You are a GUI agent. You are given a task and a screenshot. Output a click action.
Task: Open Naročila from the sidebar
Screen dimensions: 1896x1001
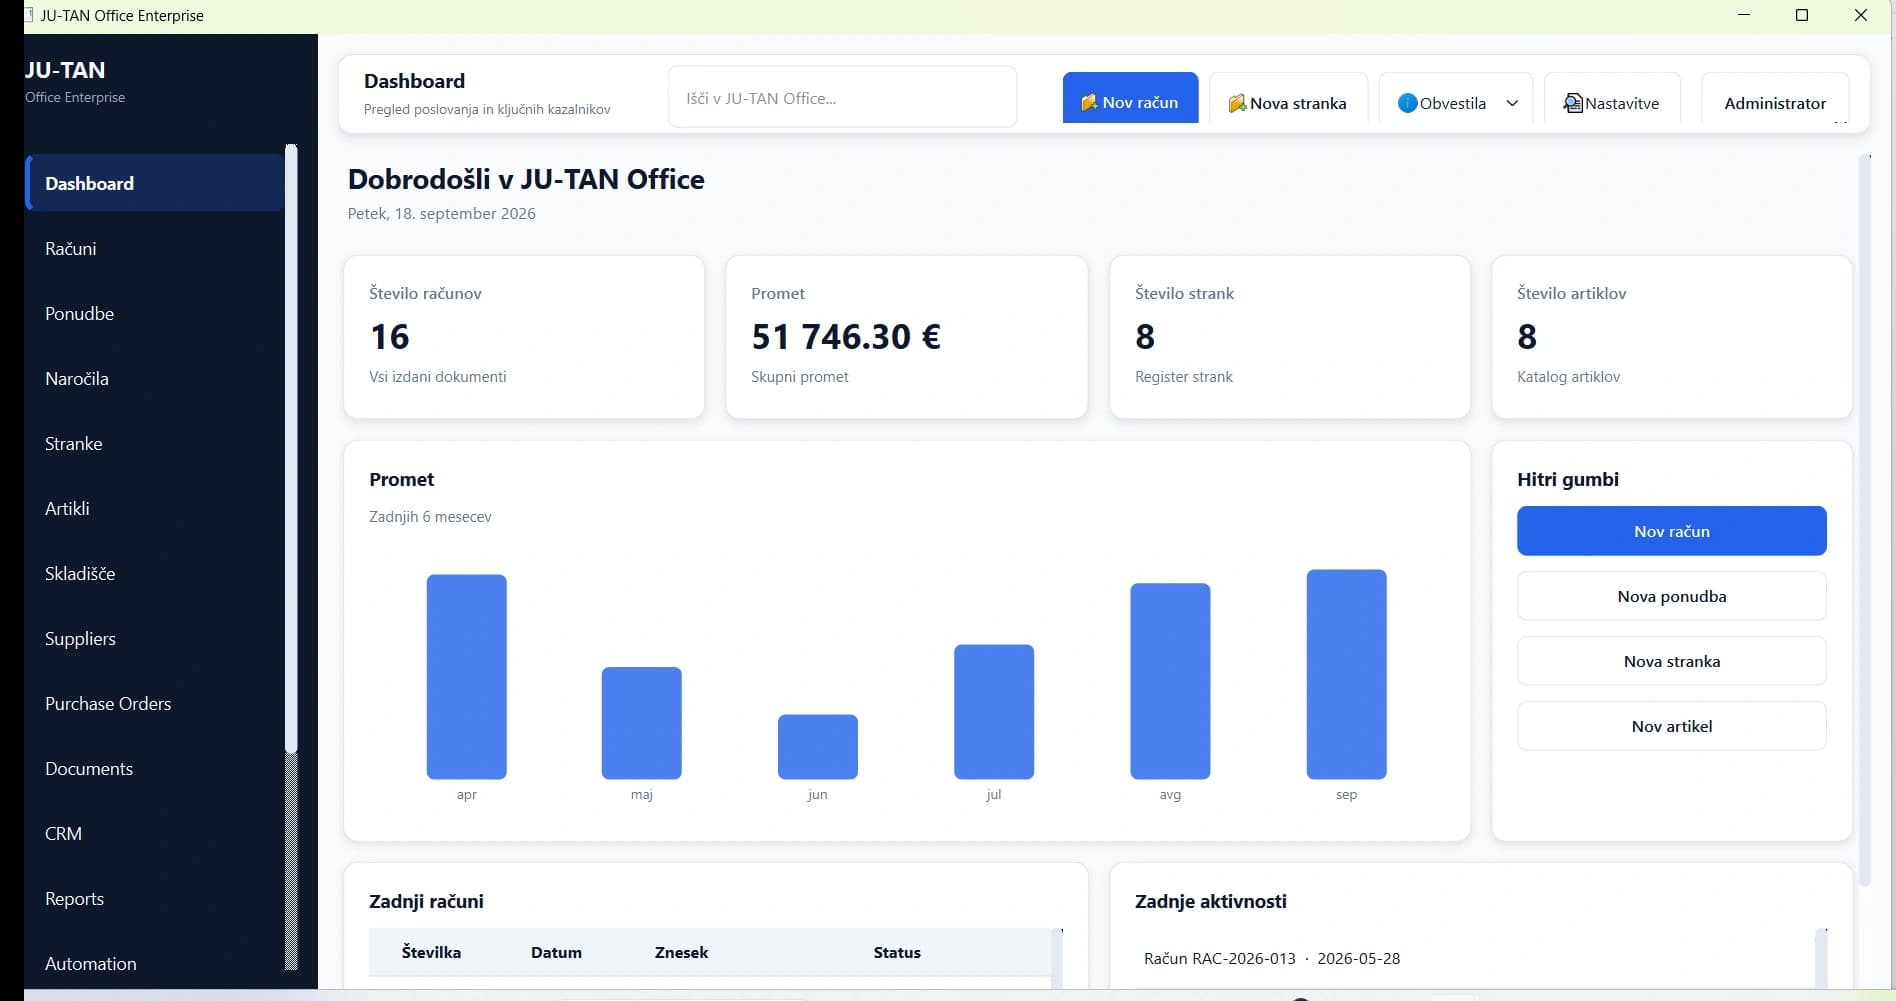click(x=155, y=378)
